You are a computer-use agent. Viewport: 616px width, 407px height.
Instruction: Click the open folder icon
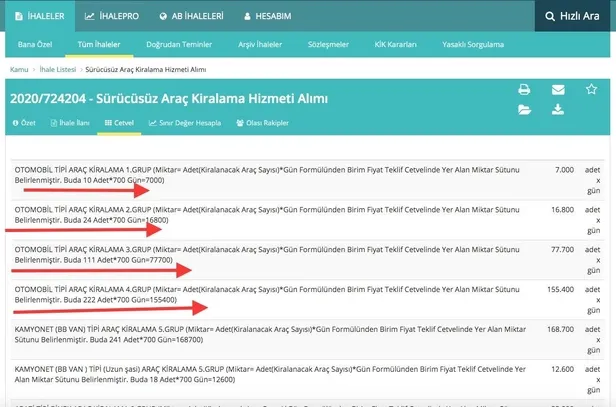pos(524,110)
